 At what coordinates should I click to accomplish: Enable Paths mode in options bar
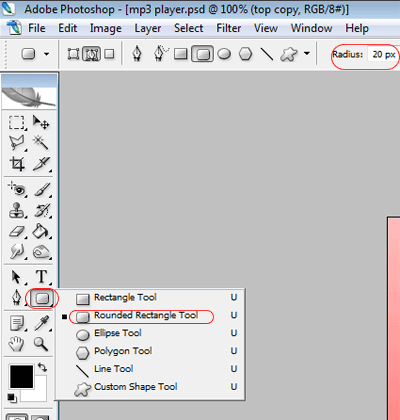91,54
